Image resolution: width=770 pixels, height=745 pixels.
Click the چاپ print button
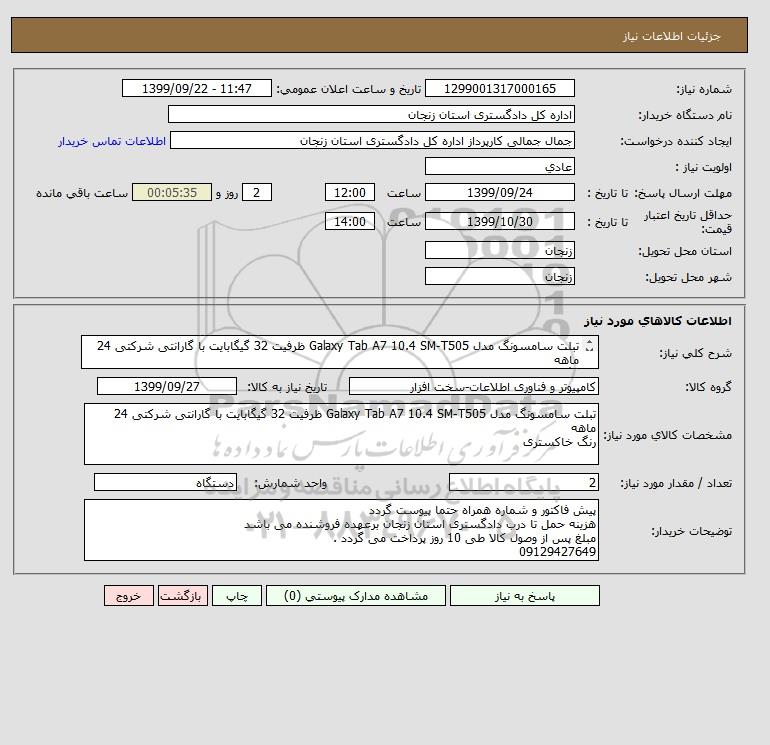click(237, 596)
